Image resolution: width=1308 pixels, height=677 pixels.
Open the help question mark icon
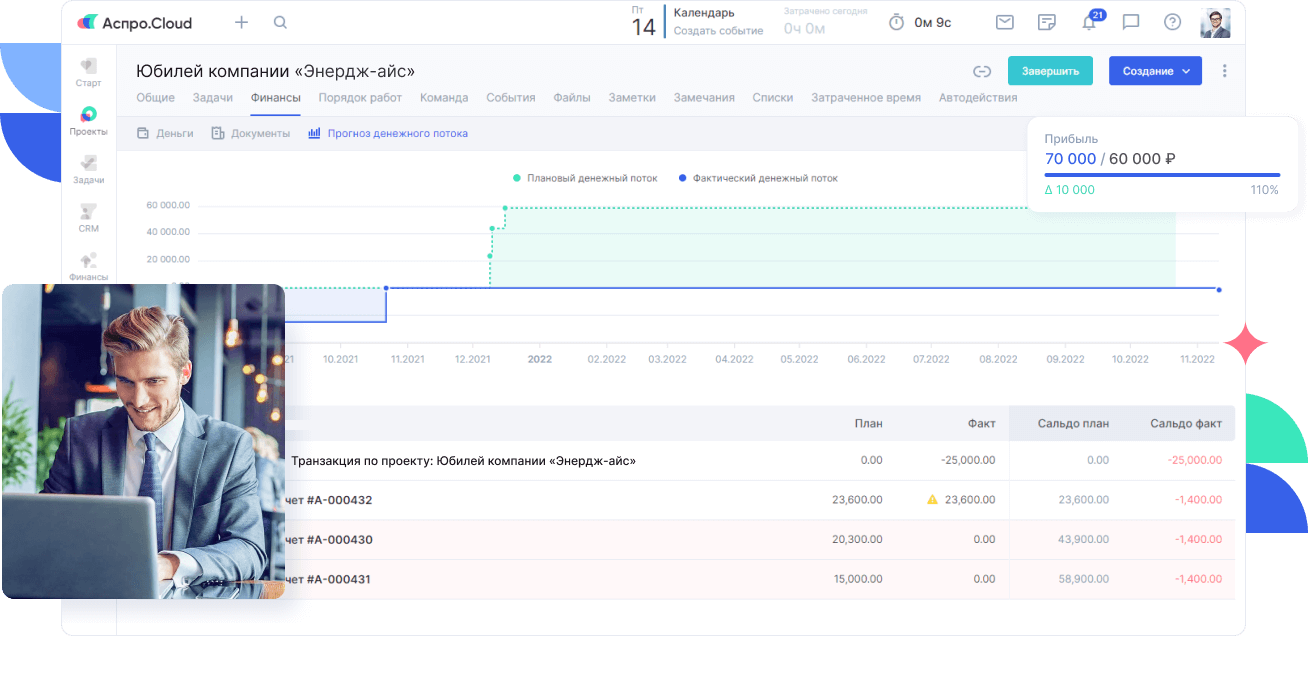1173,22
